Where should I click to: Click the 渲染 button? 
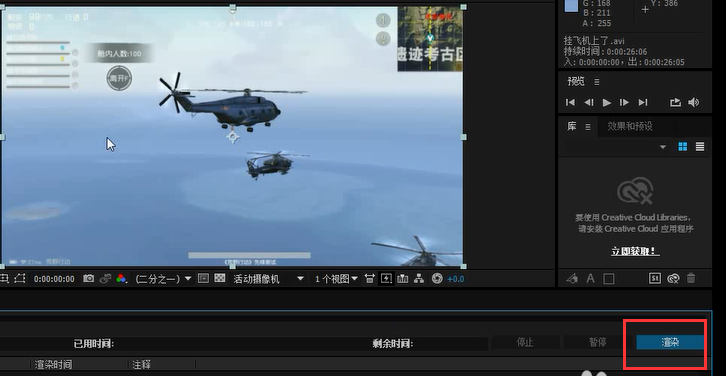(670, 342)
